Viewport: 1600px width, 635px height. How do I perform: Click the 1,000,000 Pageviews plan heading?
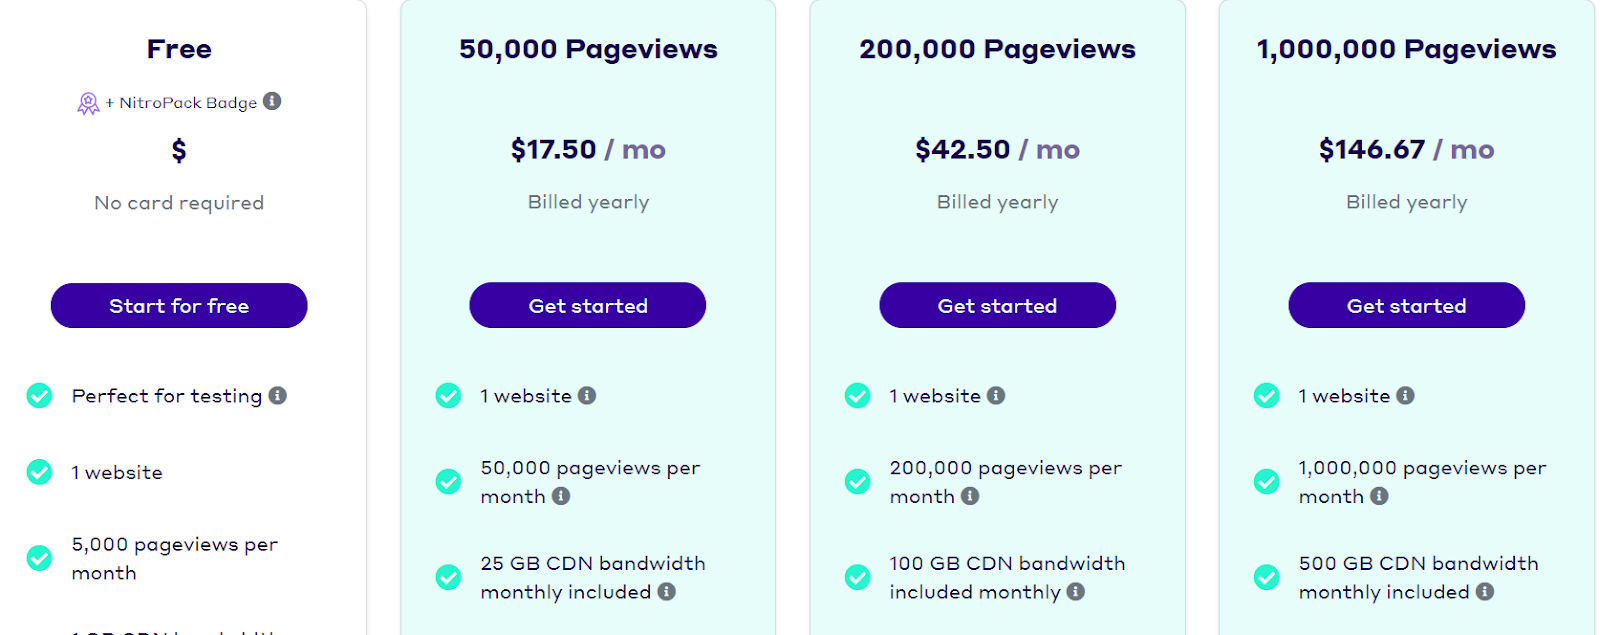tap(1406, 49)
